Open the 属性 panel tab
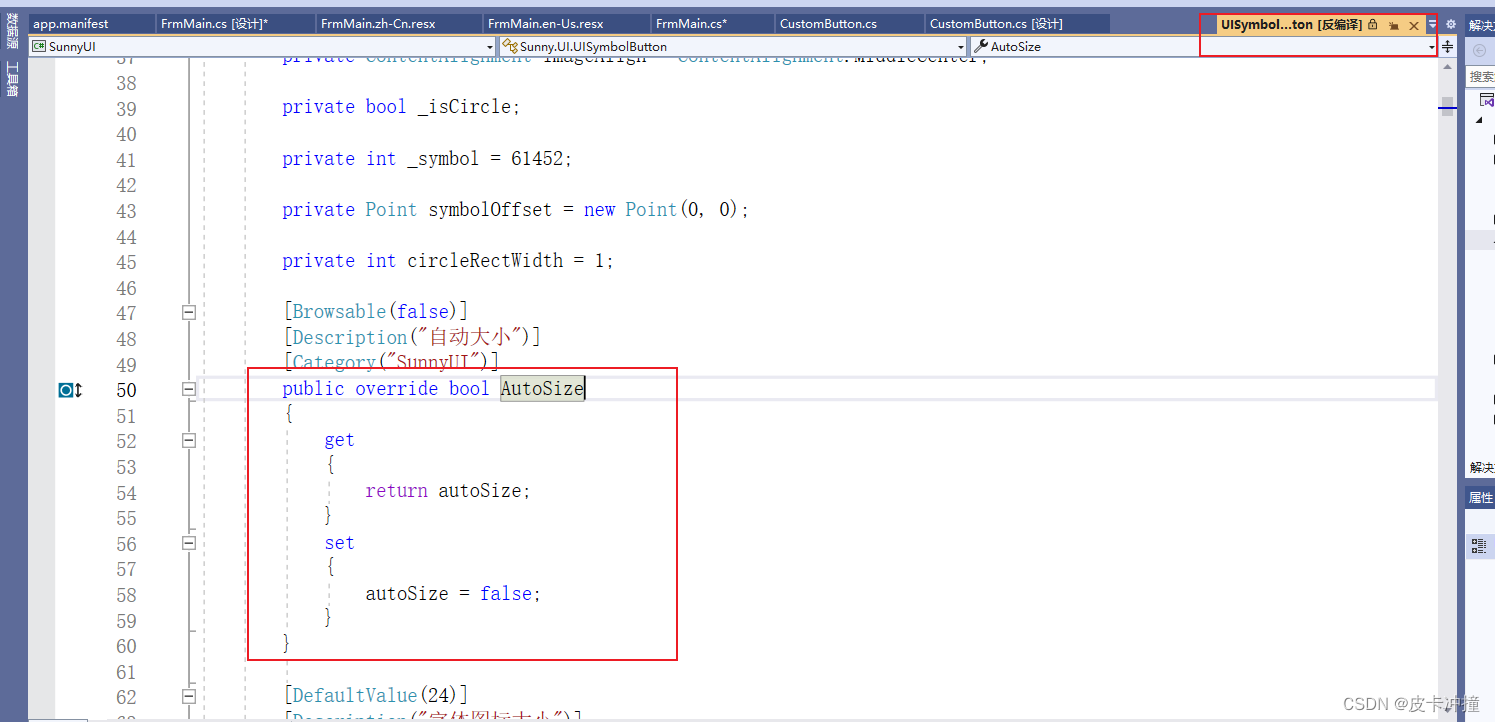Screen dimensions: 1495x722 1480,497
